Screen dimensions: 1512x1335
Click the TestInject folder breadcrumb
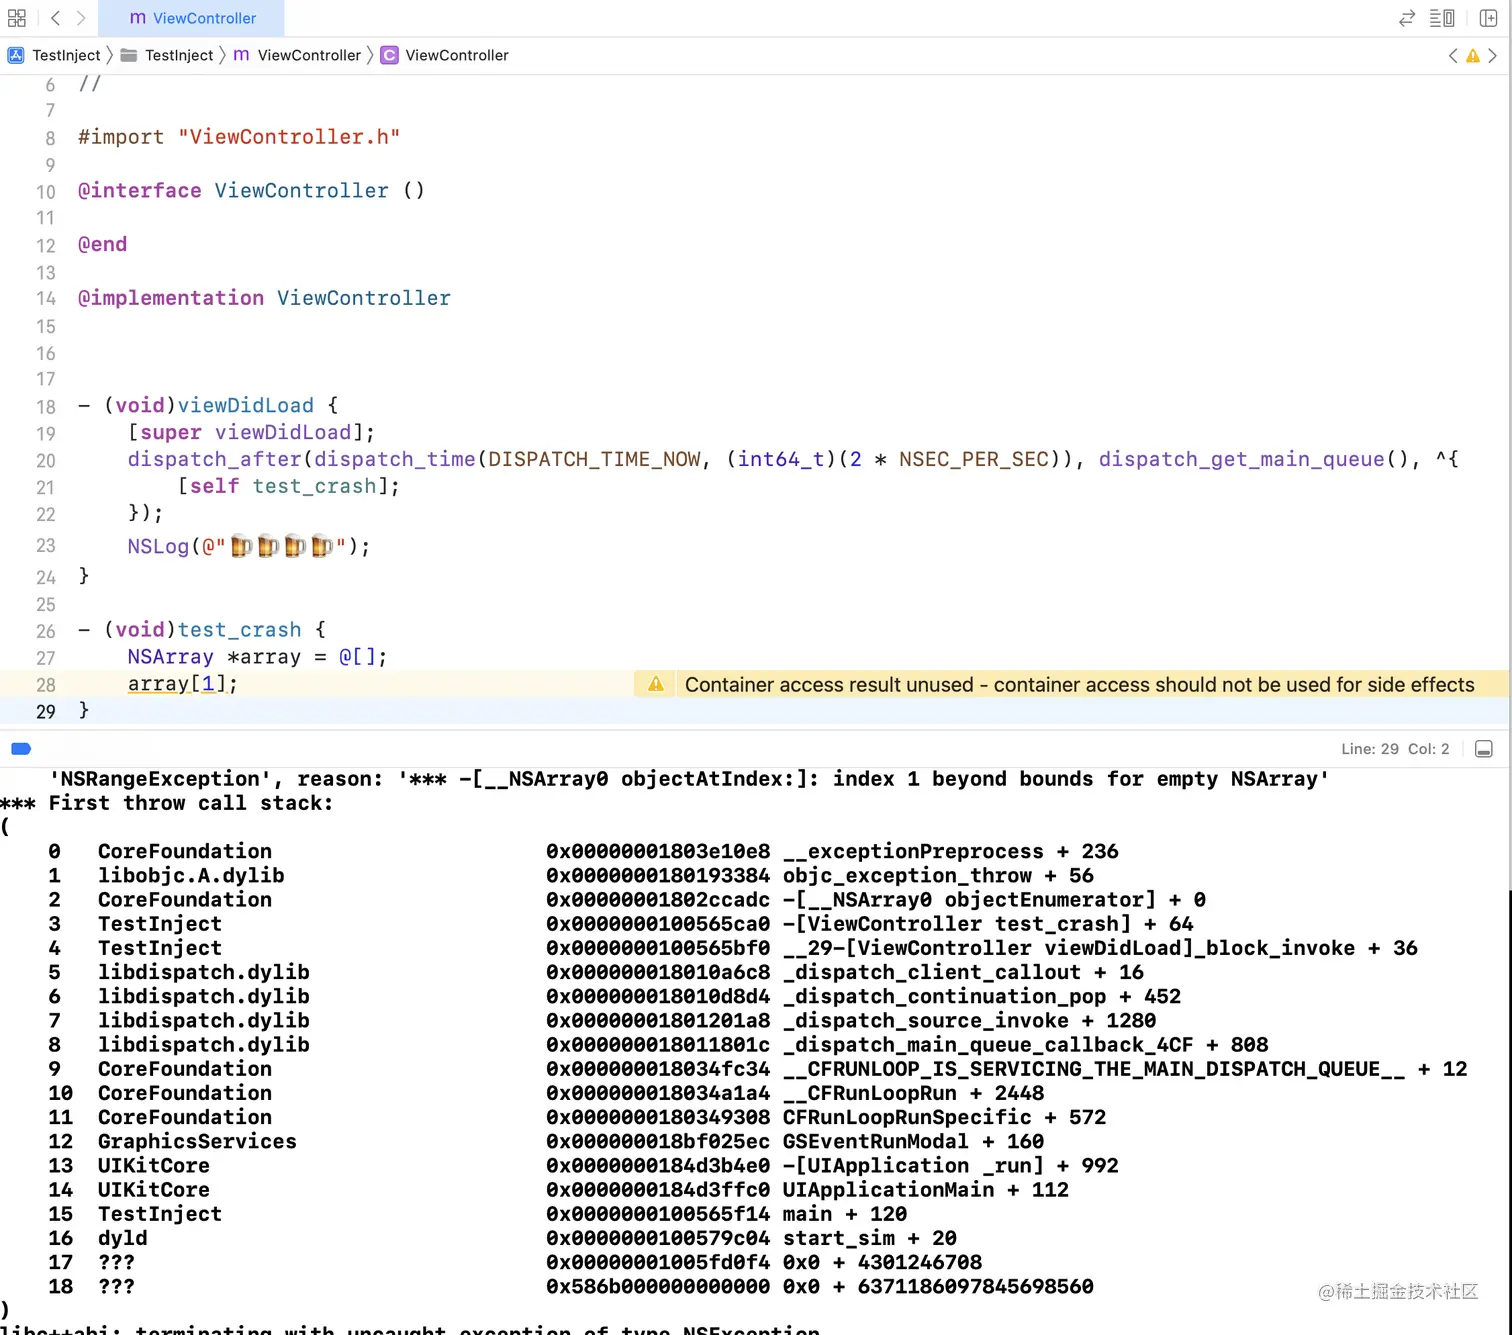coord(167,55)
